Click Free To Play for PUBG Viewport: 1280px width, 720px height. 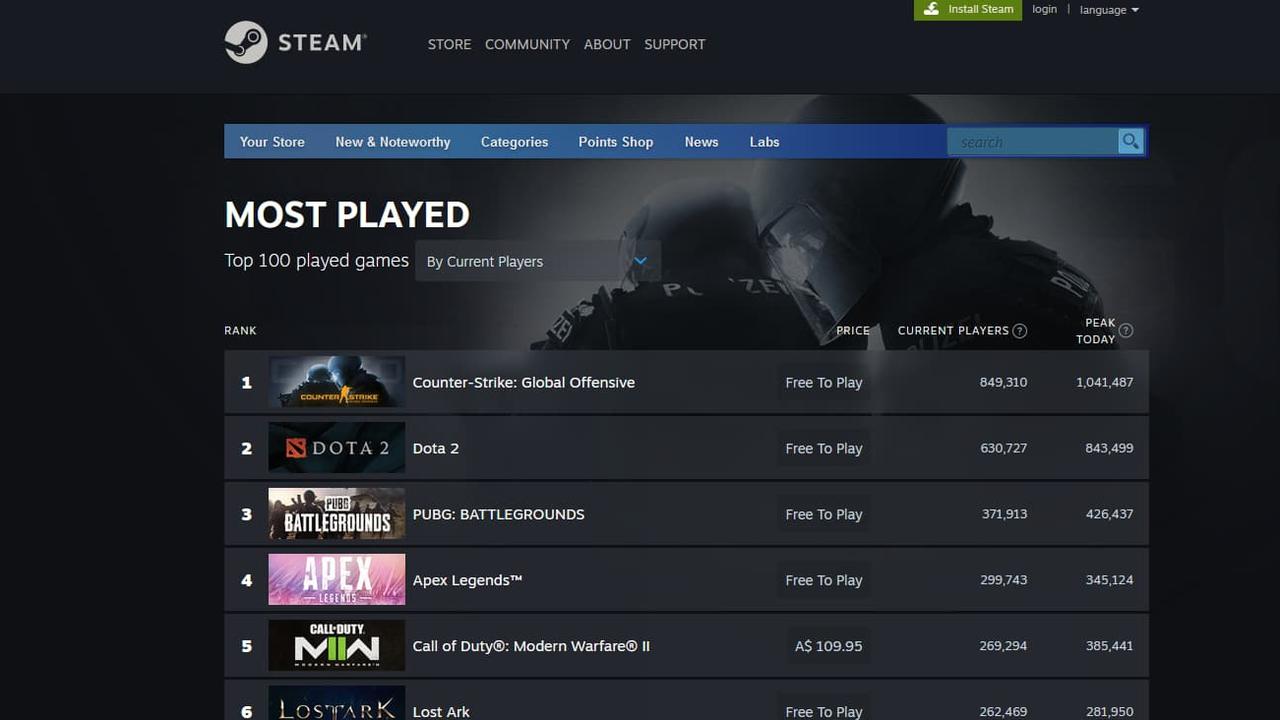824,514
